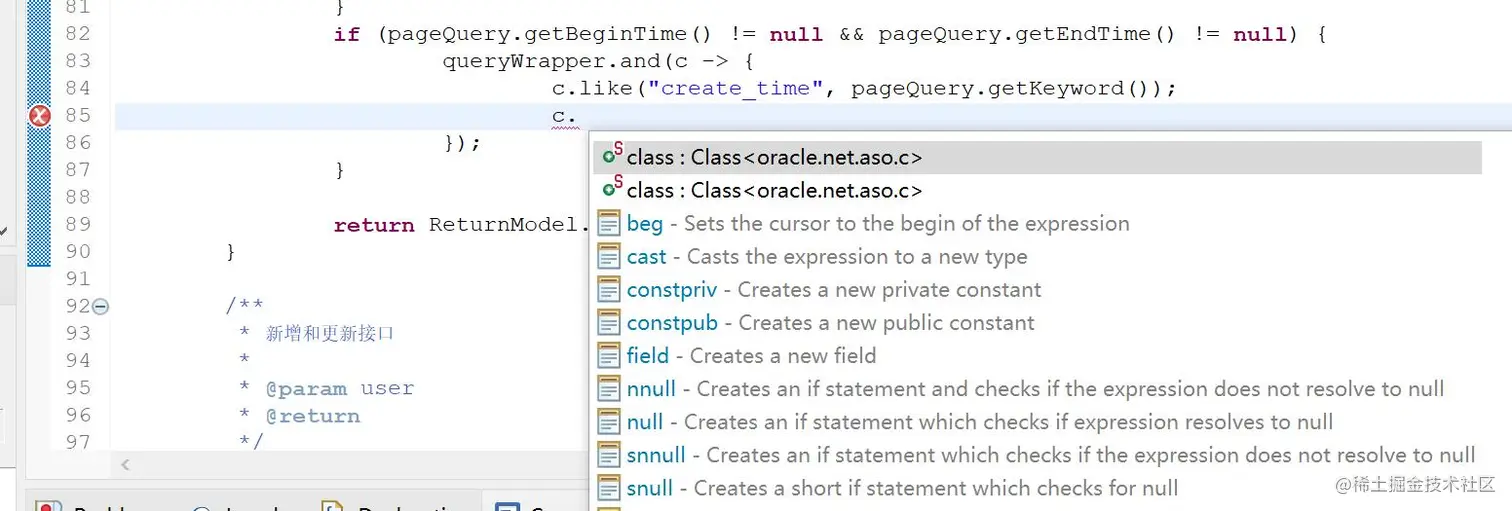Click the error marker on line 85
The width and height of the screenshot is (1512, 511).
38,116
